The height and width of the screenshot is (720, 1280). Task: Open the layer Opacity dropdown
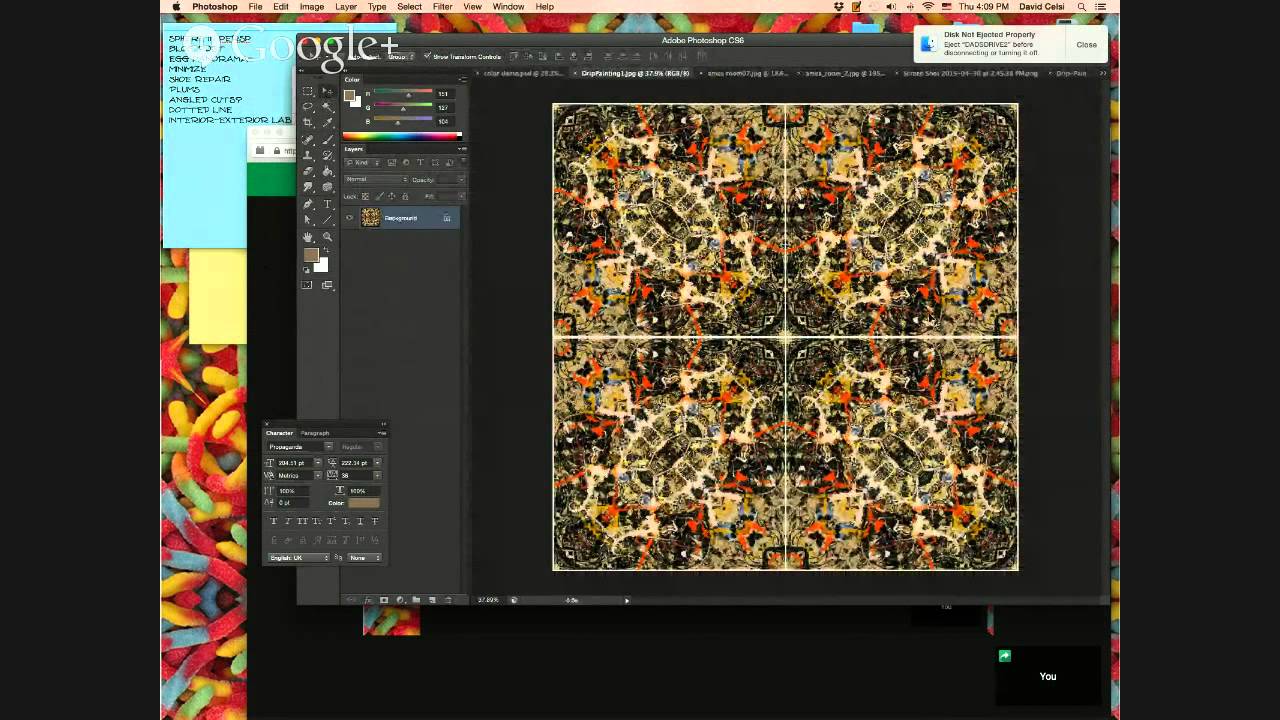(x=461, y=179)
